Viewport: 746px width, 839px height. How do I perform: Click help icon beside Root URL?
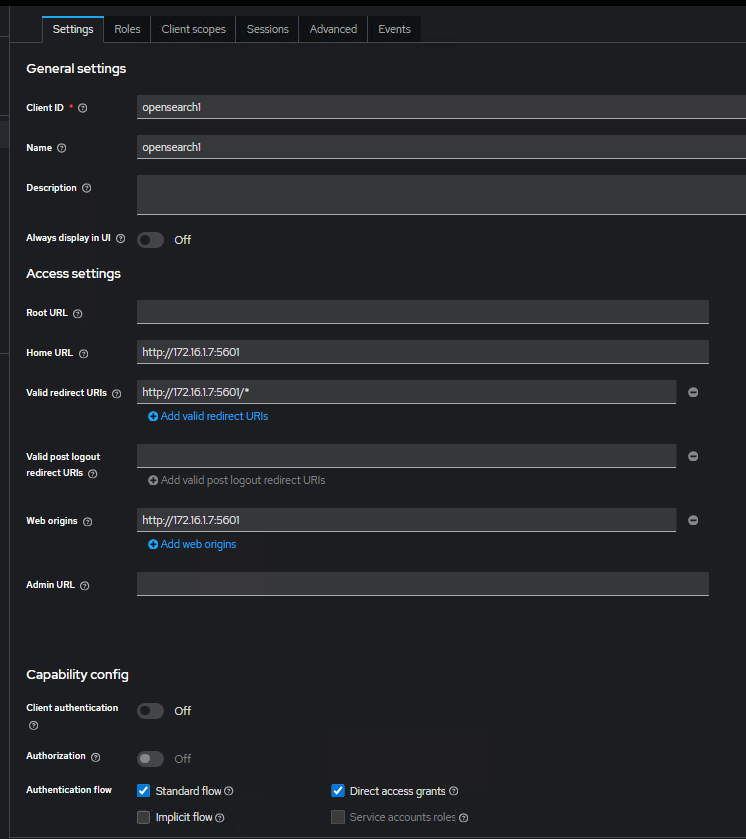[x=78, y=314]
